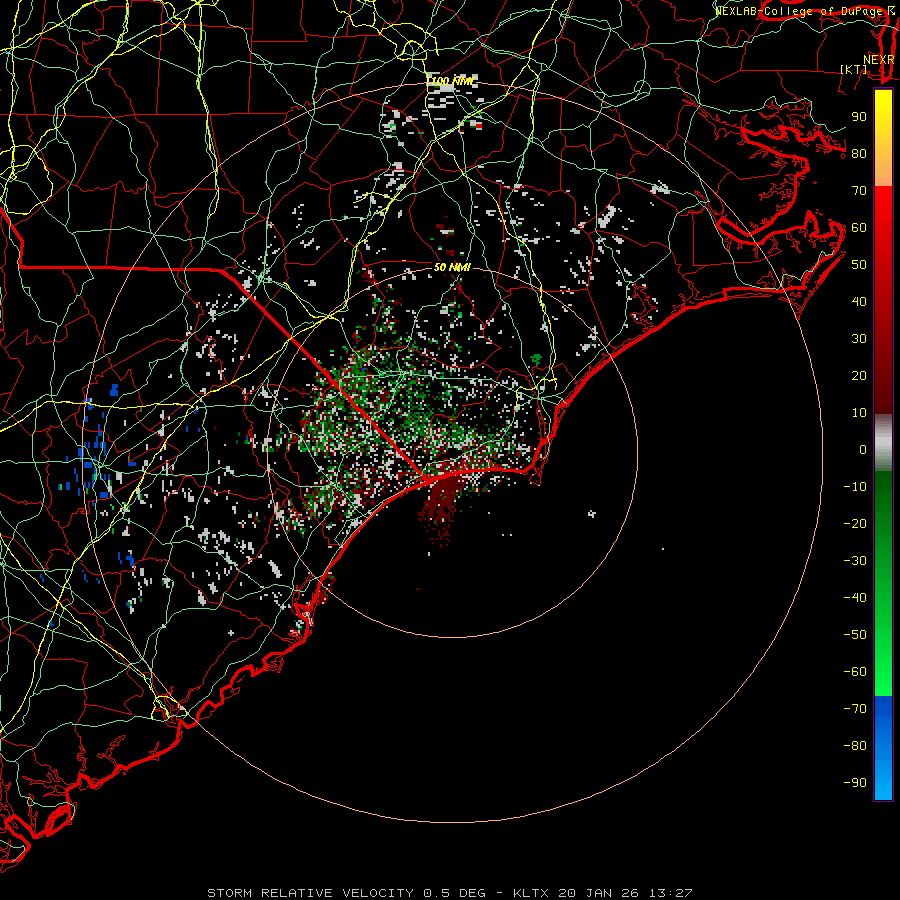This screenshot has height=900, width=900.
Task: Click the 0 value on the velocity scale
Action: (863, 449)
